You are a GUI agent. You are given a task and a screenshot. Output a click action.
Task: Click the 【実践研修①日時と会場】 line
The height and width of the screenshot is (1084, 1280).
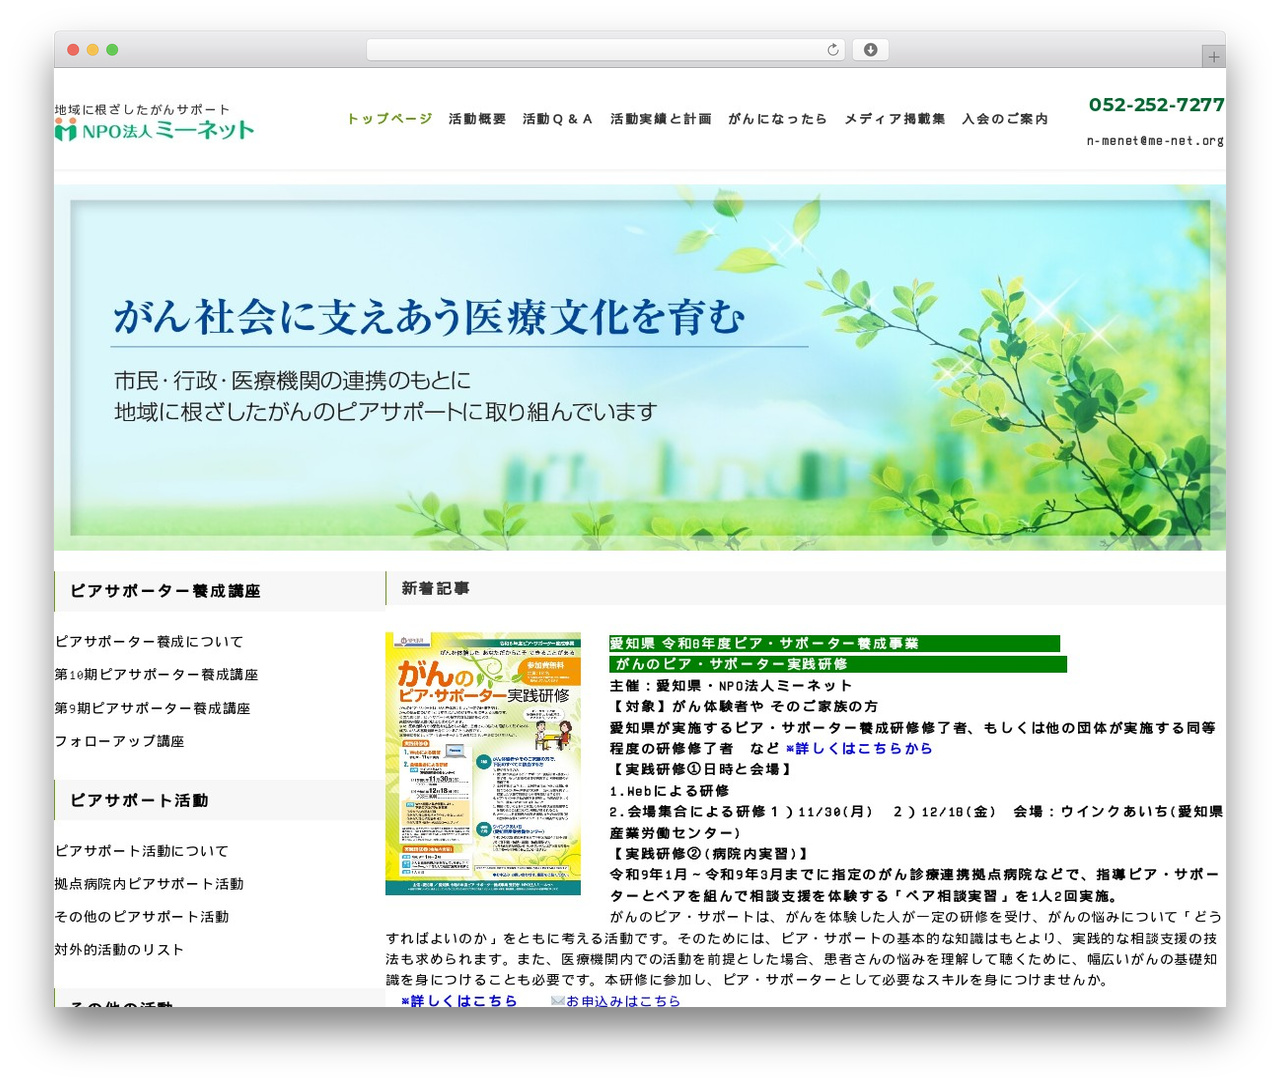tap(702, 769)
